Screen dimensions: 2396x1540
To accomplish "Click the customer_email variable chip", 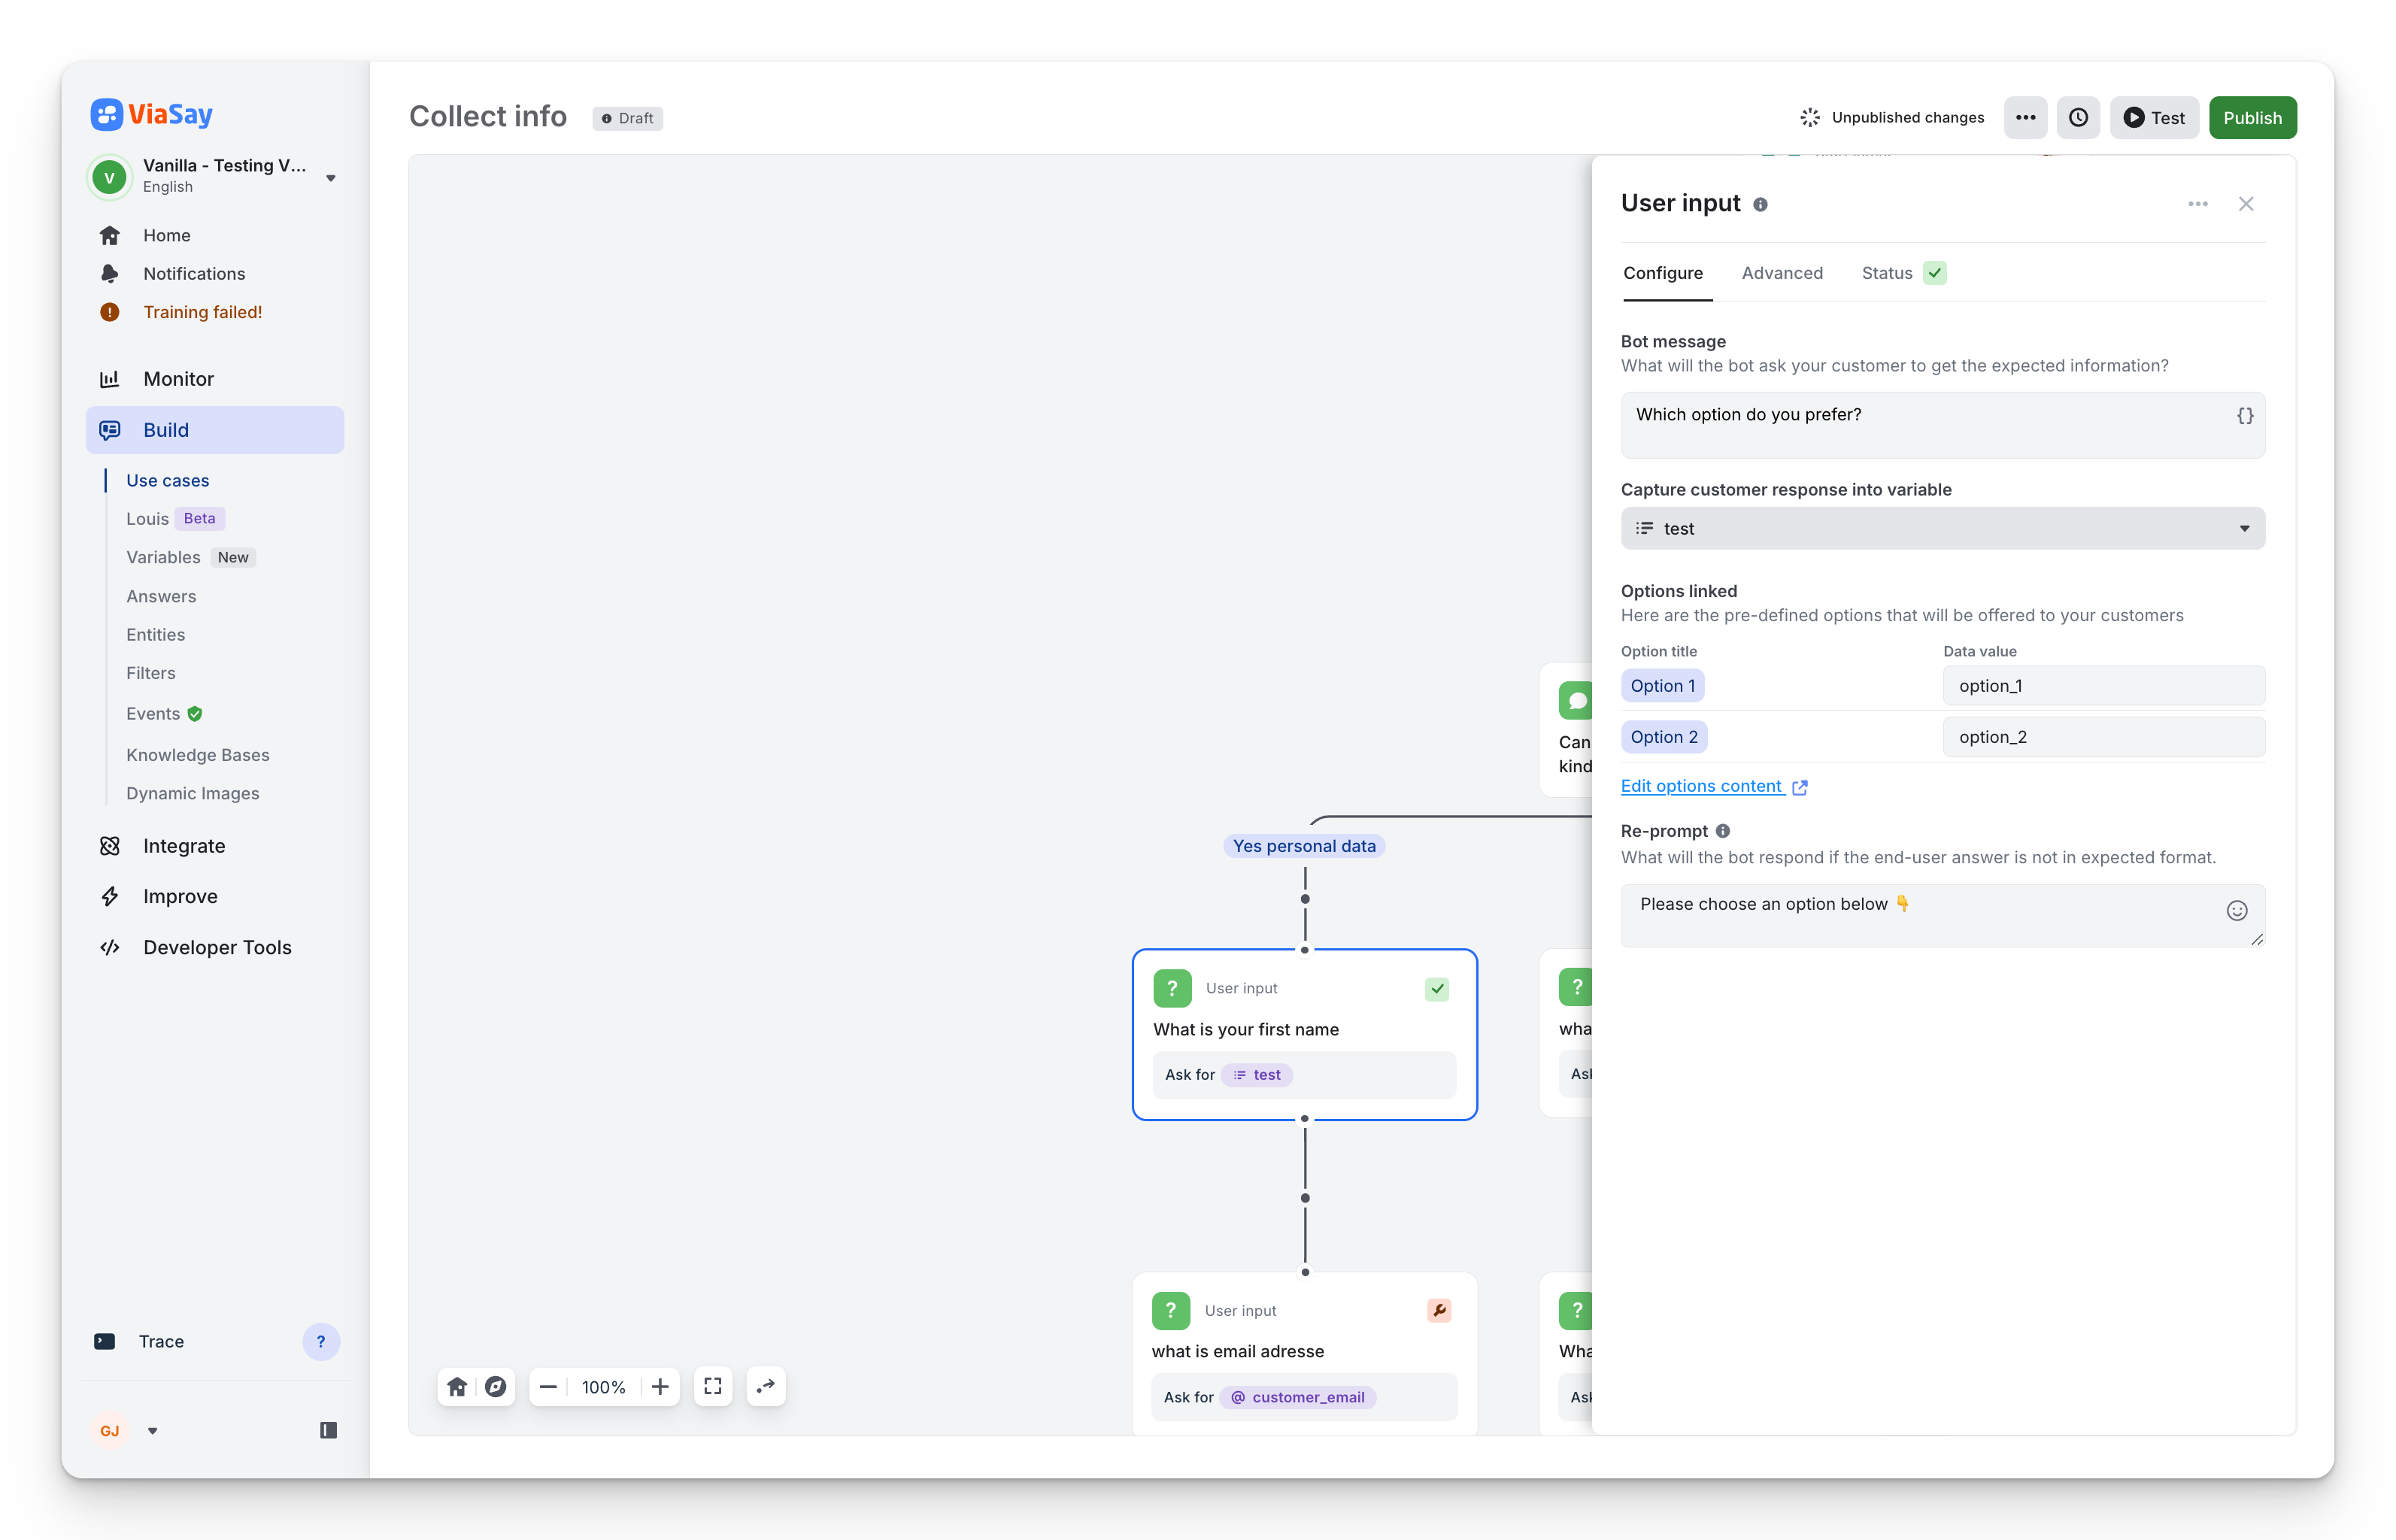I will click(1298, 1397).
